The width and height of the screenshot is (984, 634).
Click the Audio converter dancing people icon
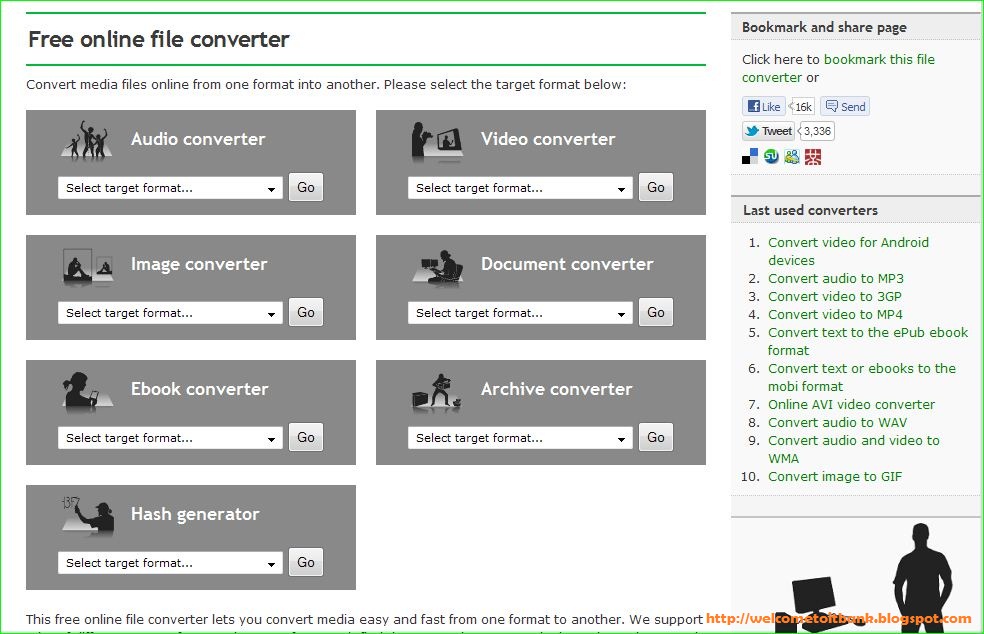pos(87,141)
